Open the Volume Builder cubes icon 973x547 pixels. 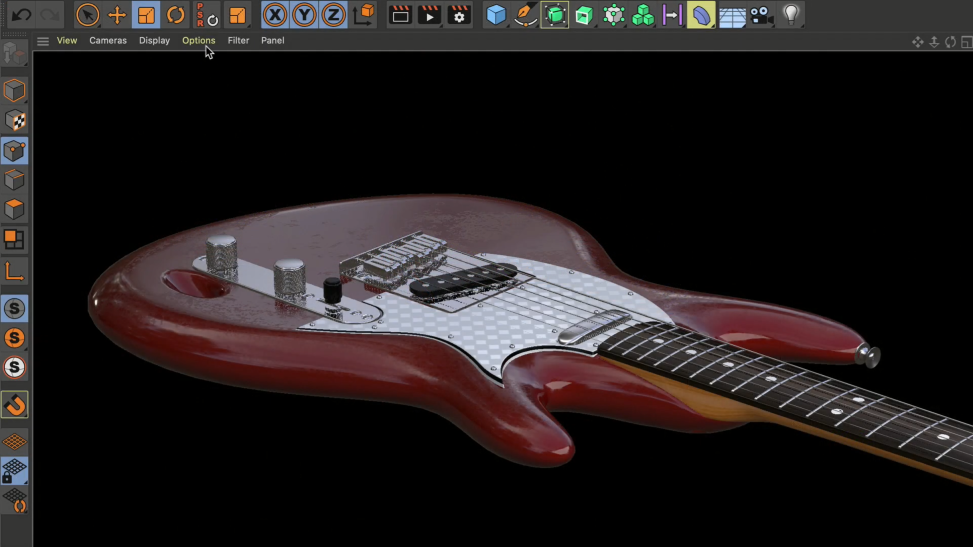tap(643, 15)
